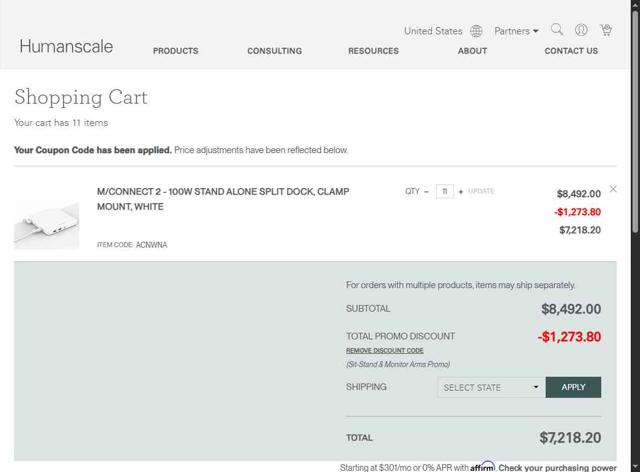
Task: Open the PRODUCTS menu
Action: click(176, 51)
